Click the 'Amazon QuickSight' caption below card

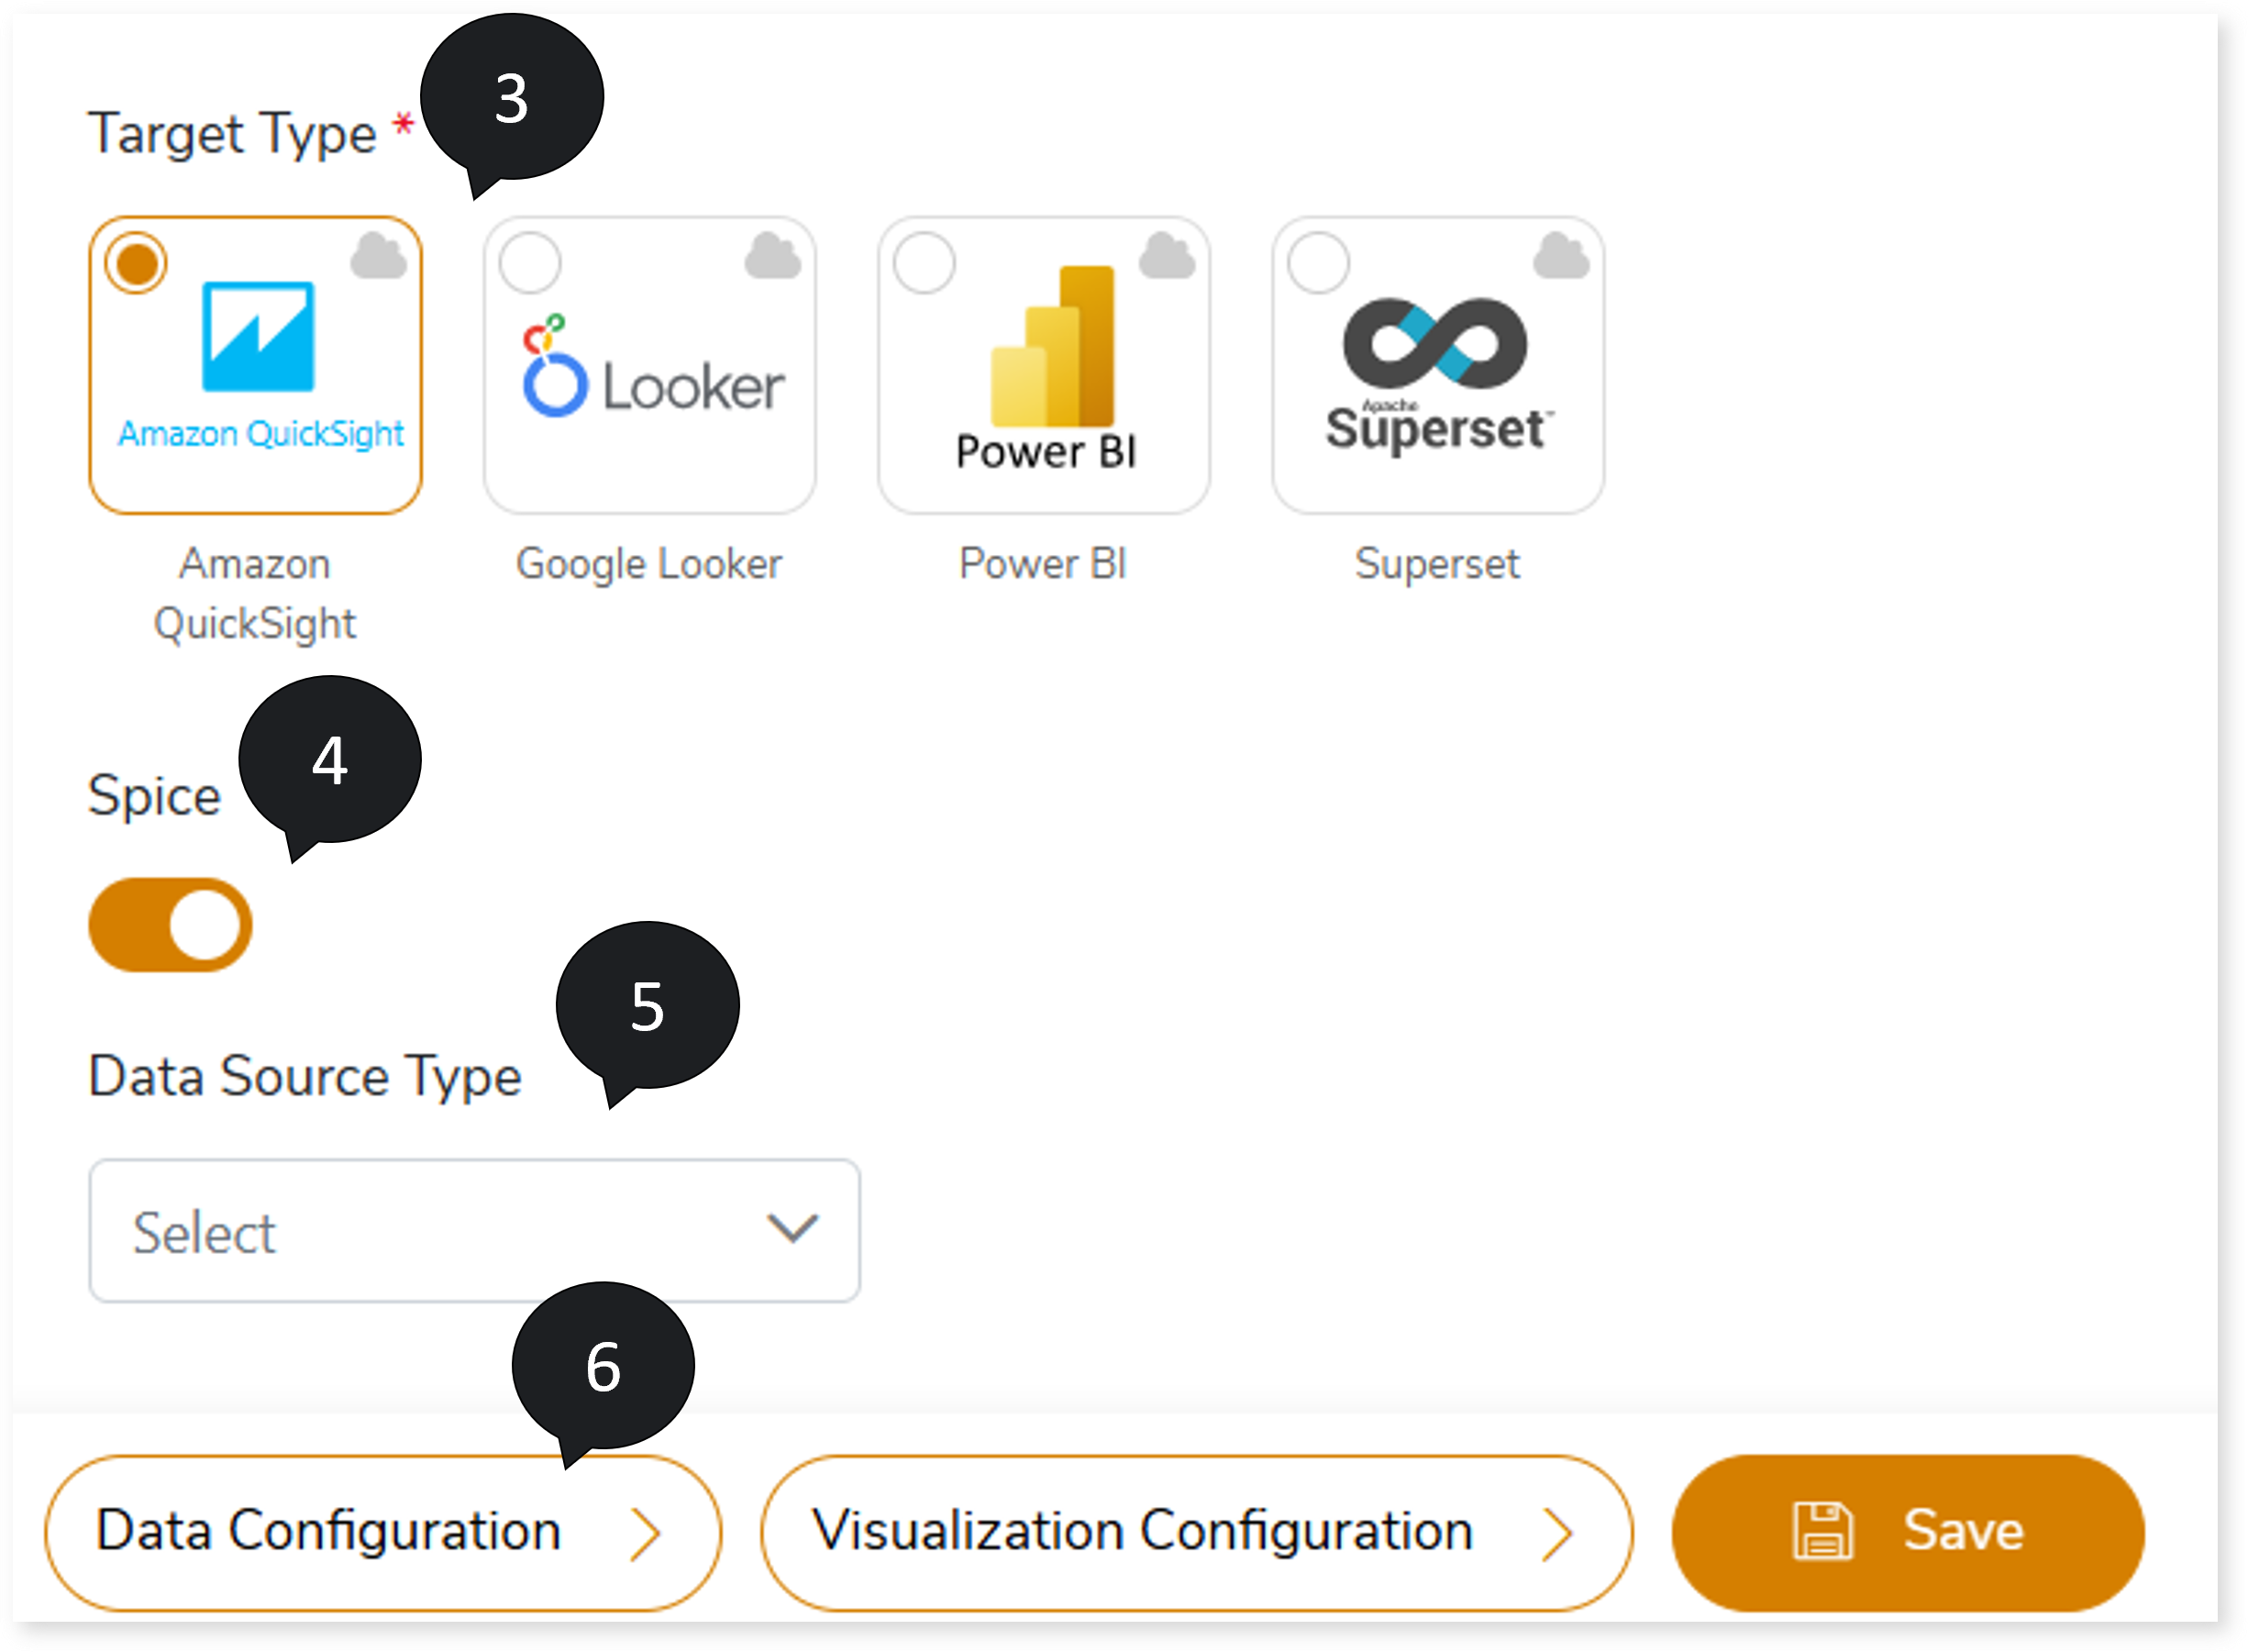pyautogui.click(x=255, y=594)
